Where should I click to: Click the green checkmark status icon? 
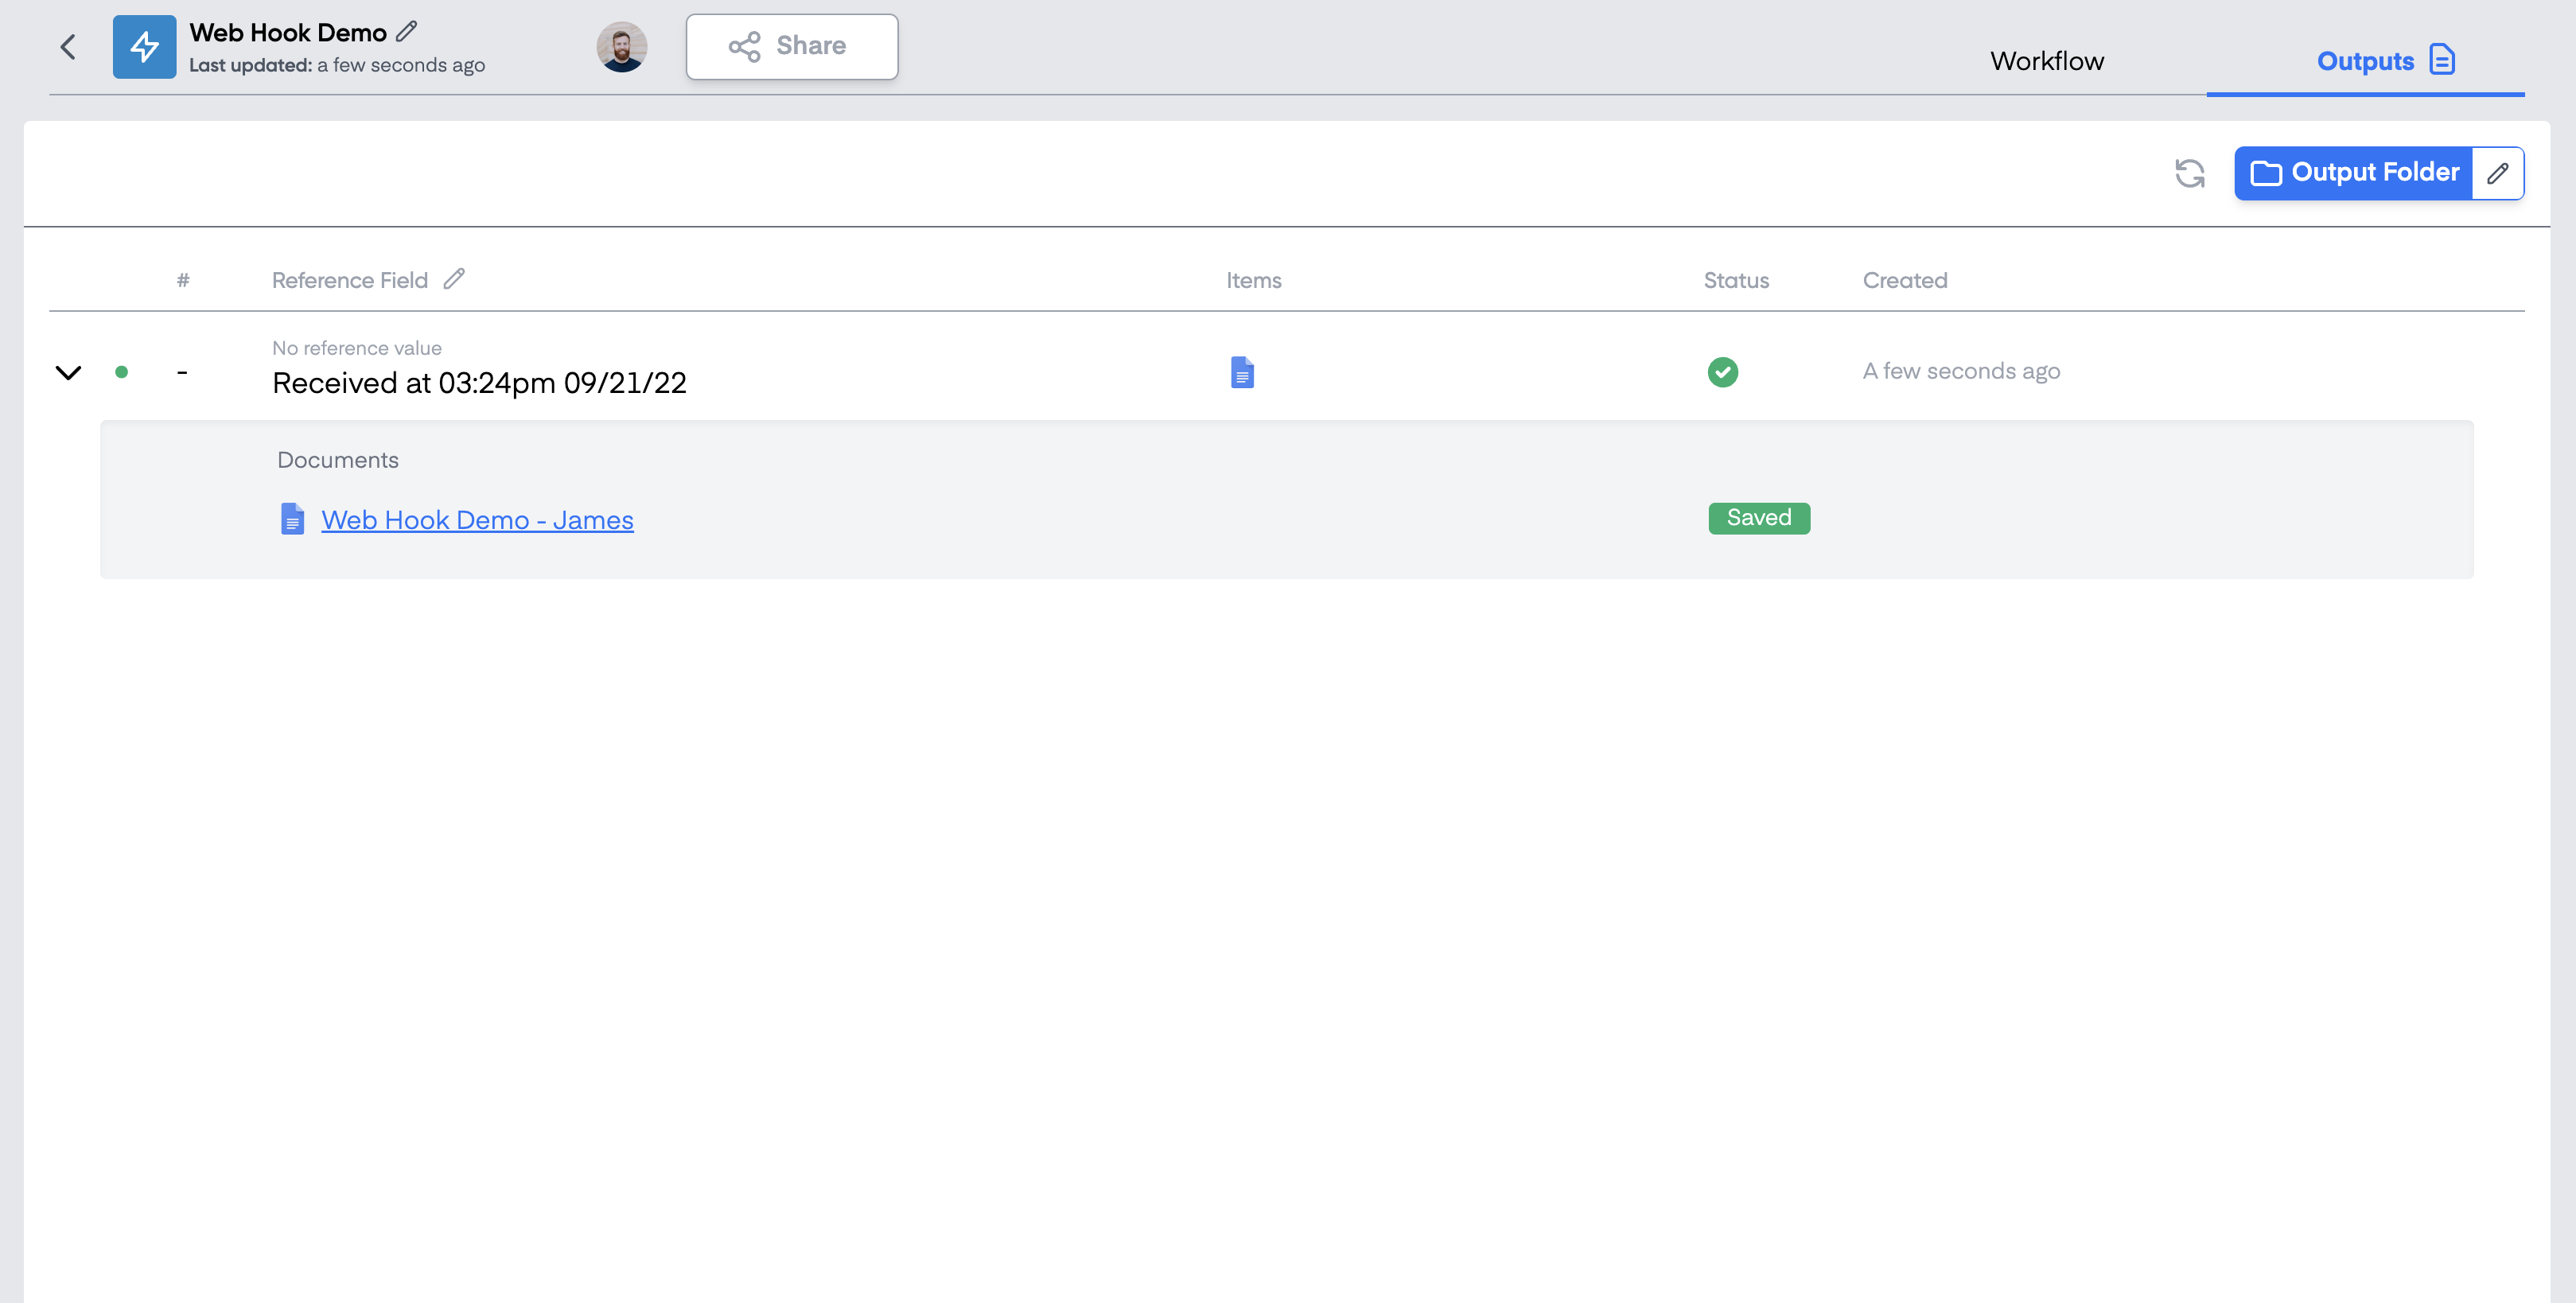(x=1722, y=372)
